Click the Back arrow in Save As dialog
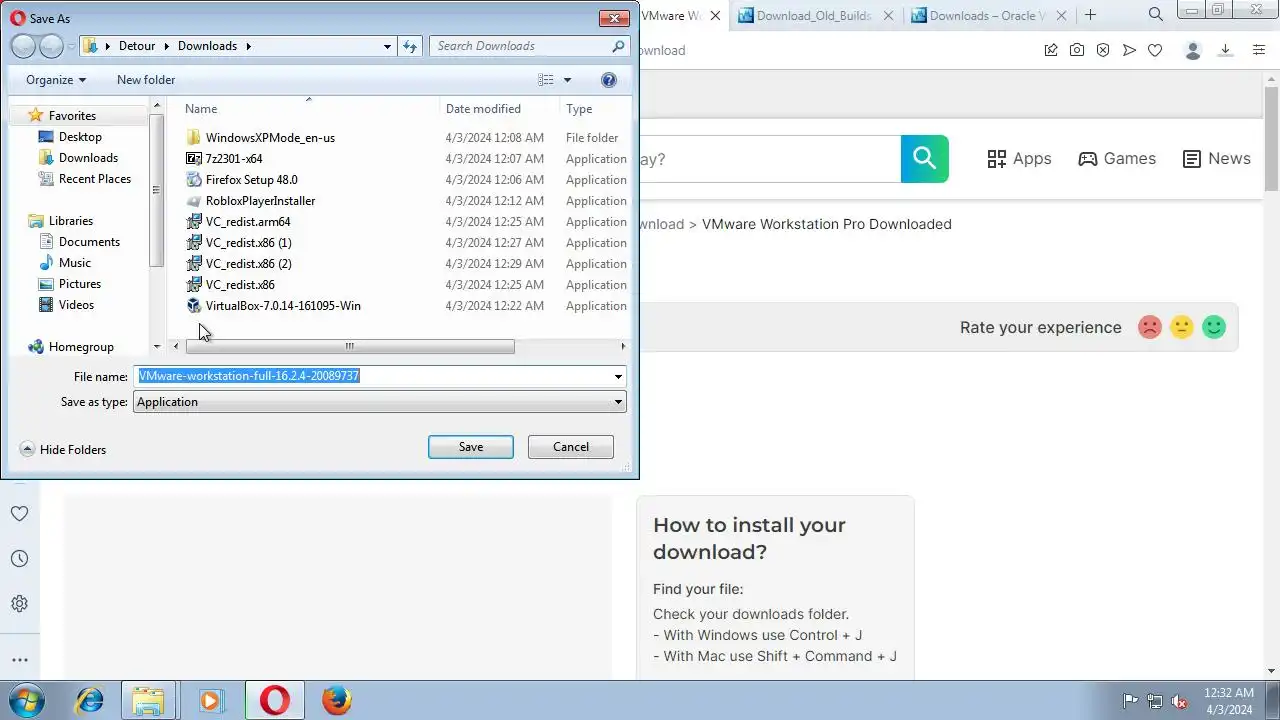 tap(23, 46)
